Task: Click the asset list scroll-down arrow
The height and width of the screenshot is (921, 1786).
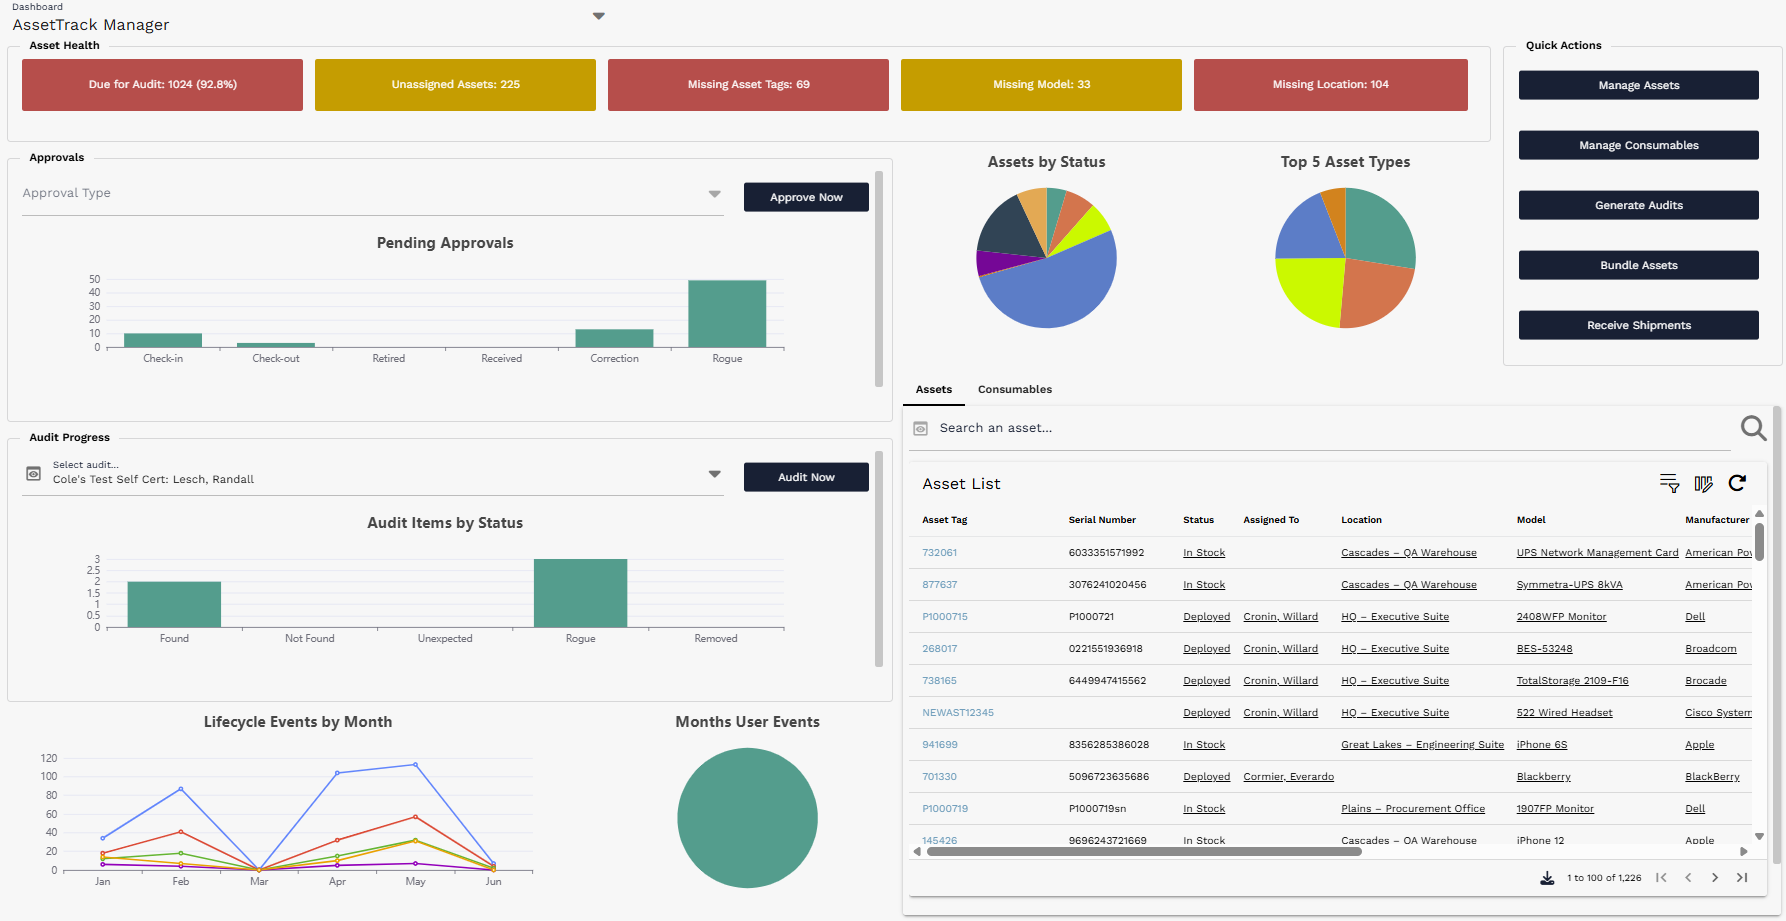Action: click(x=1759, y=837)
